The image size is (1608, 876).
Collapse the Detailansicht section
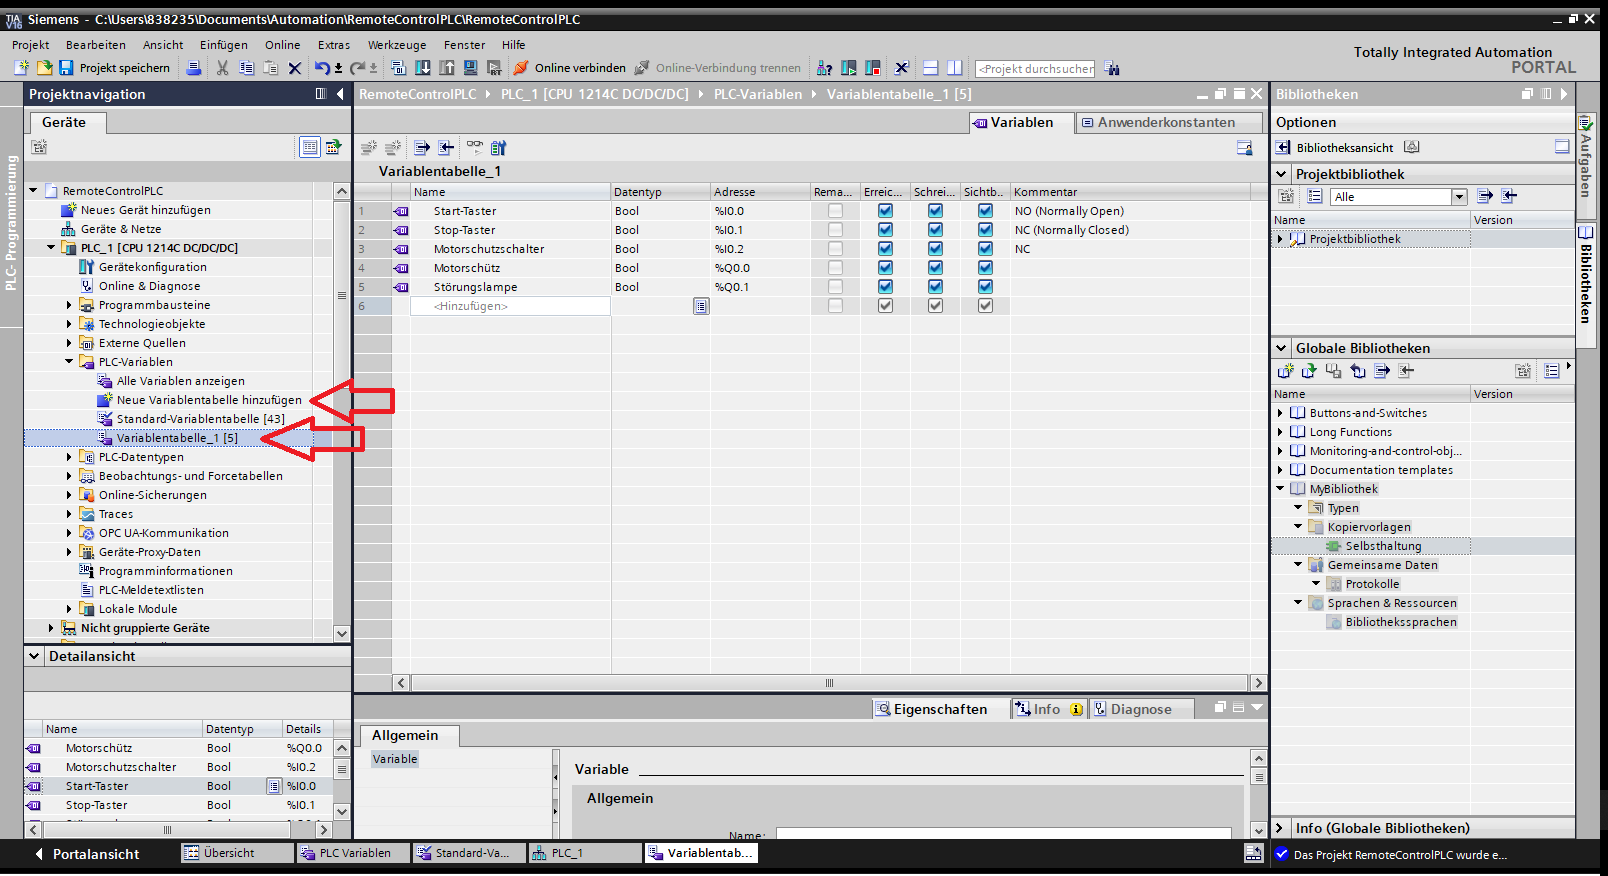(x=34, y=656)
